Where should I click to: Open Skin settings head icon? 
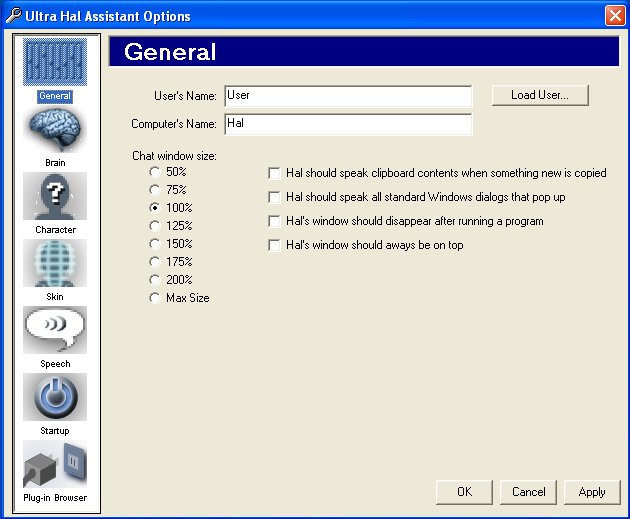point(55,263)
